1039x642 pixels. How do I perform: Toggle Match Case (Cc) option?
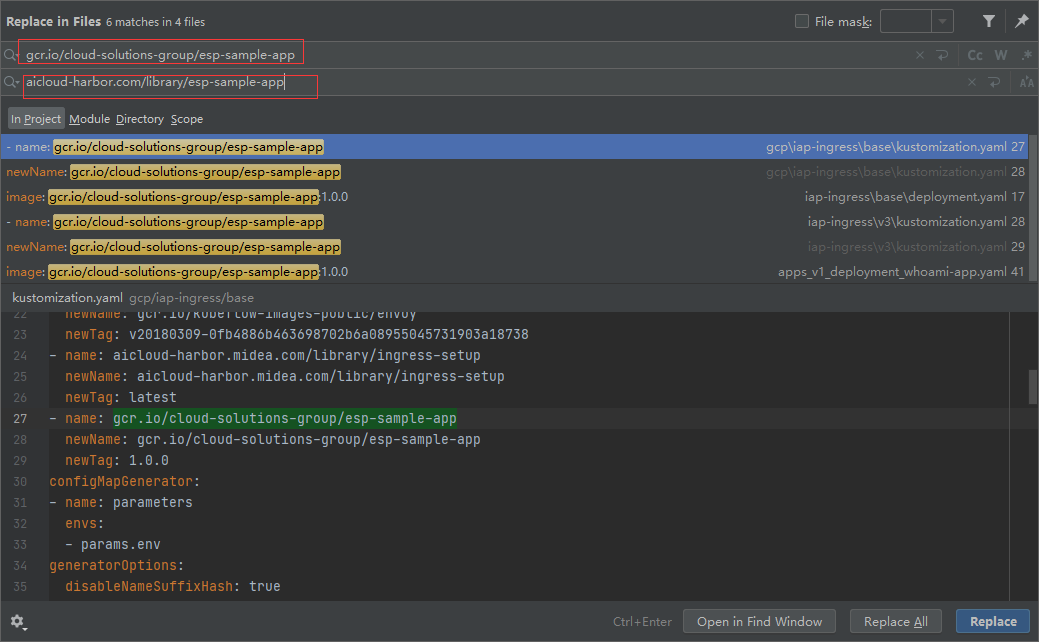[x=975, y=55]
